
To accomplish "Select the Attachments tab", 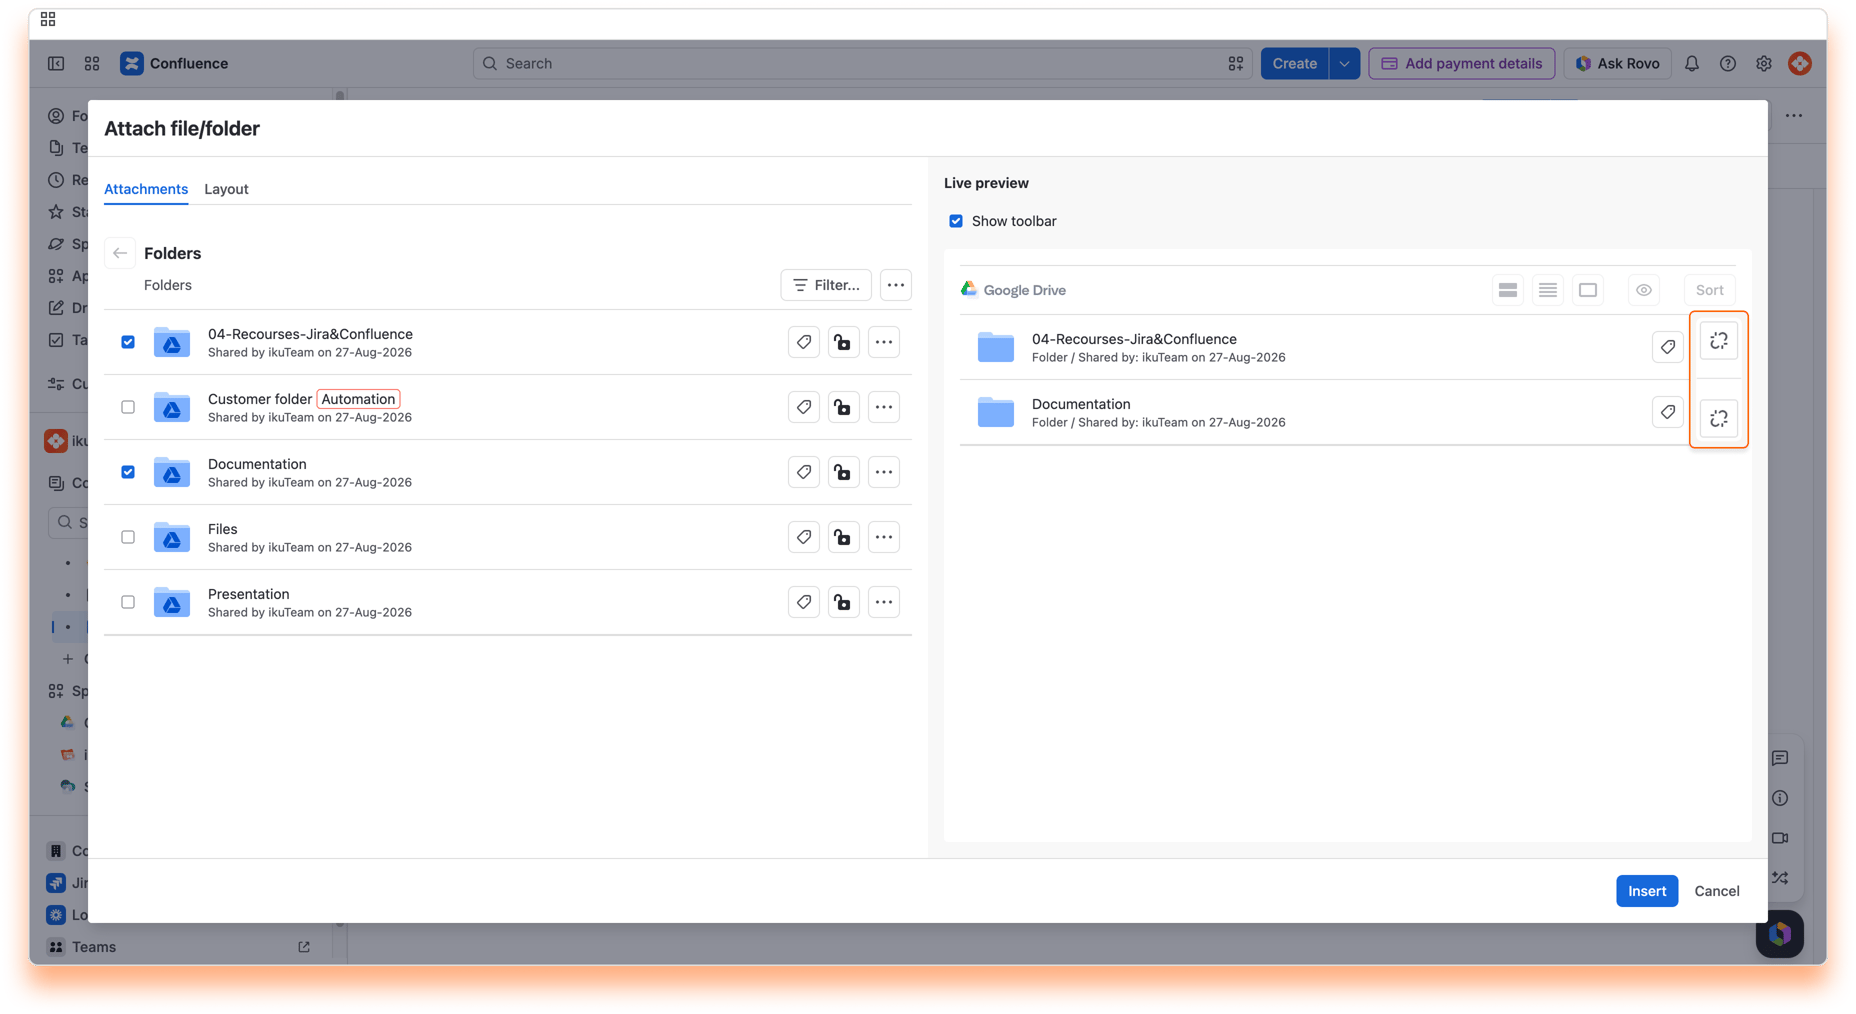I will point(146,189).
